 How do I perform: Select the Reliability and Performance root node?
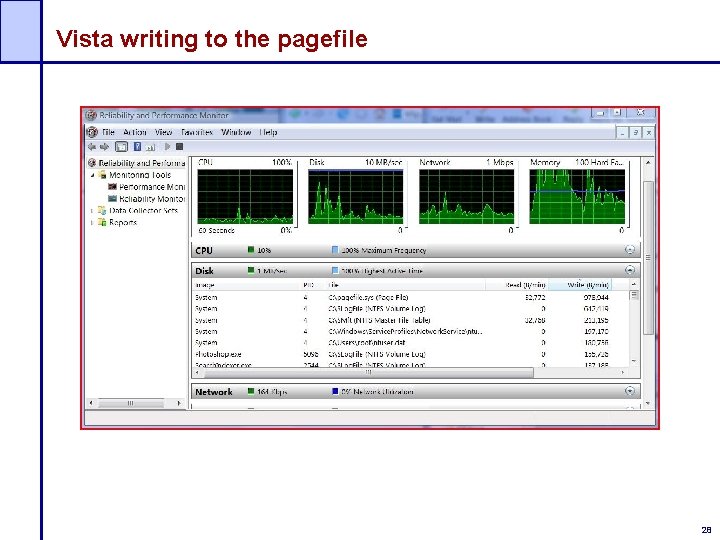pyautogui.click(x=137, y=163)
